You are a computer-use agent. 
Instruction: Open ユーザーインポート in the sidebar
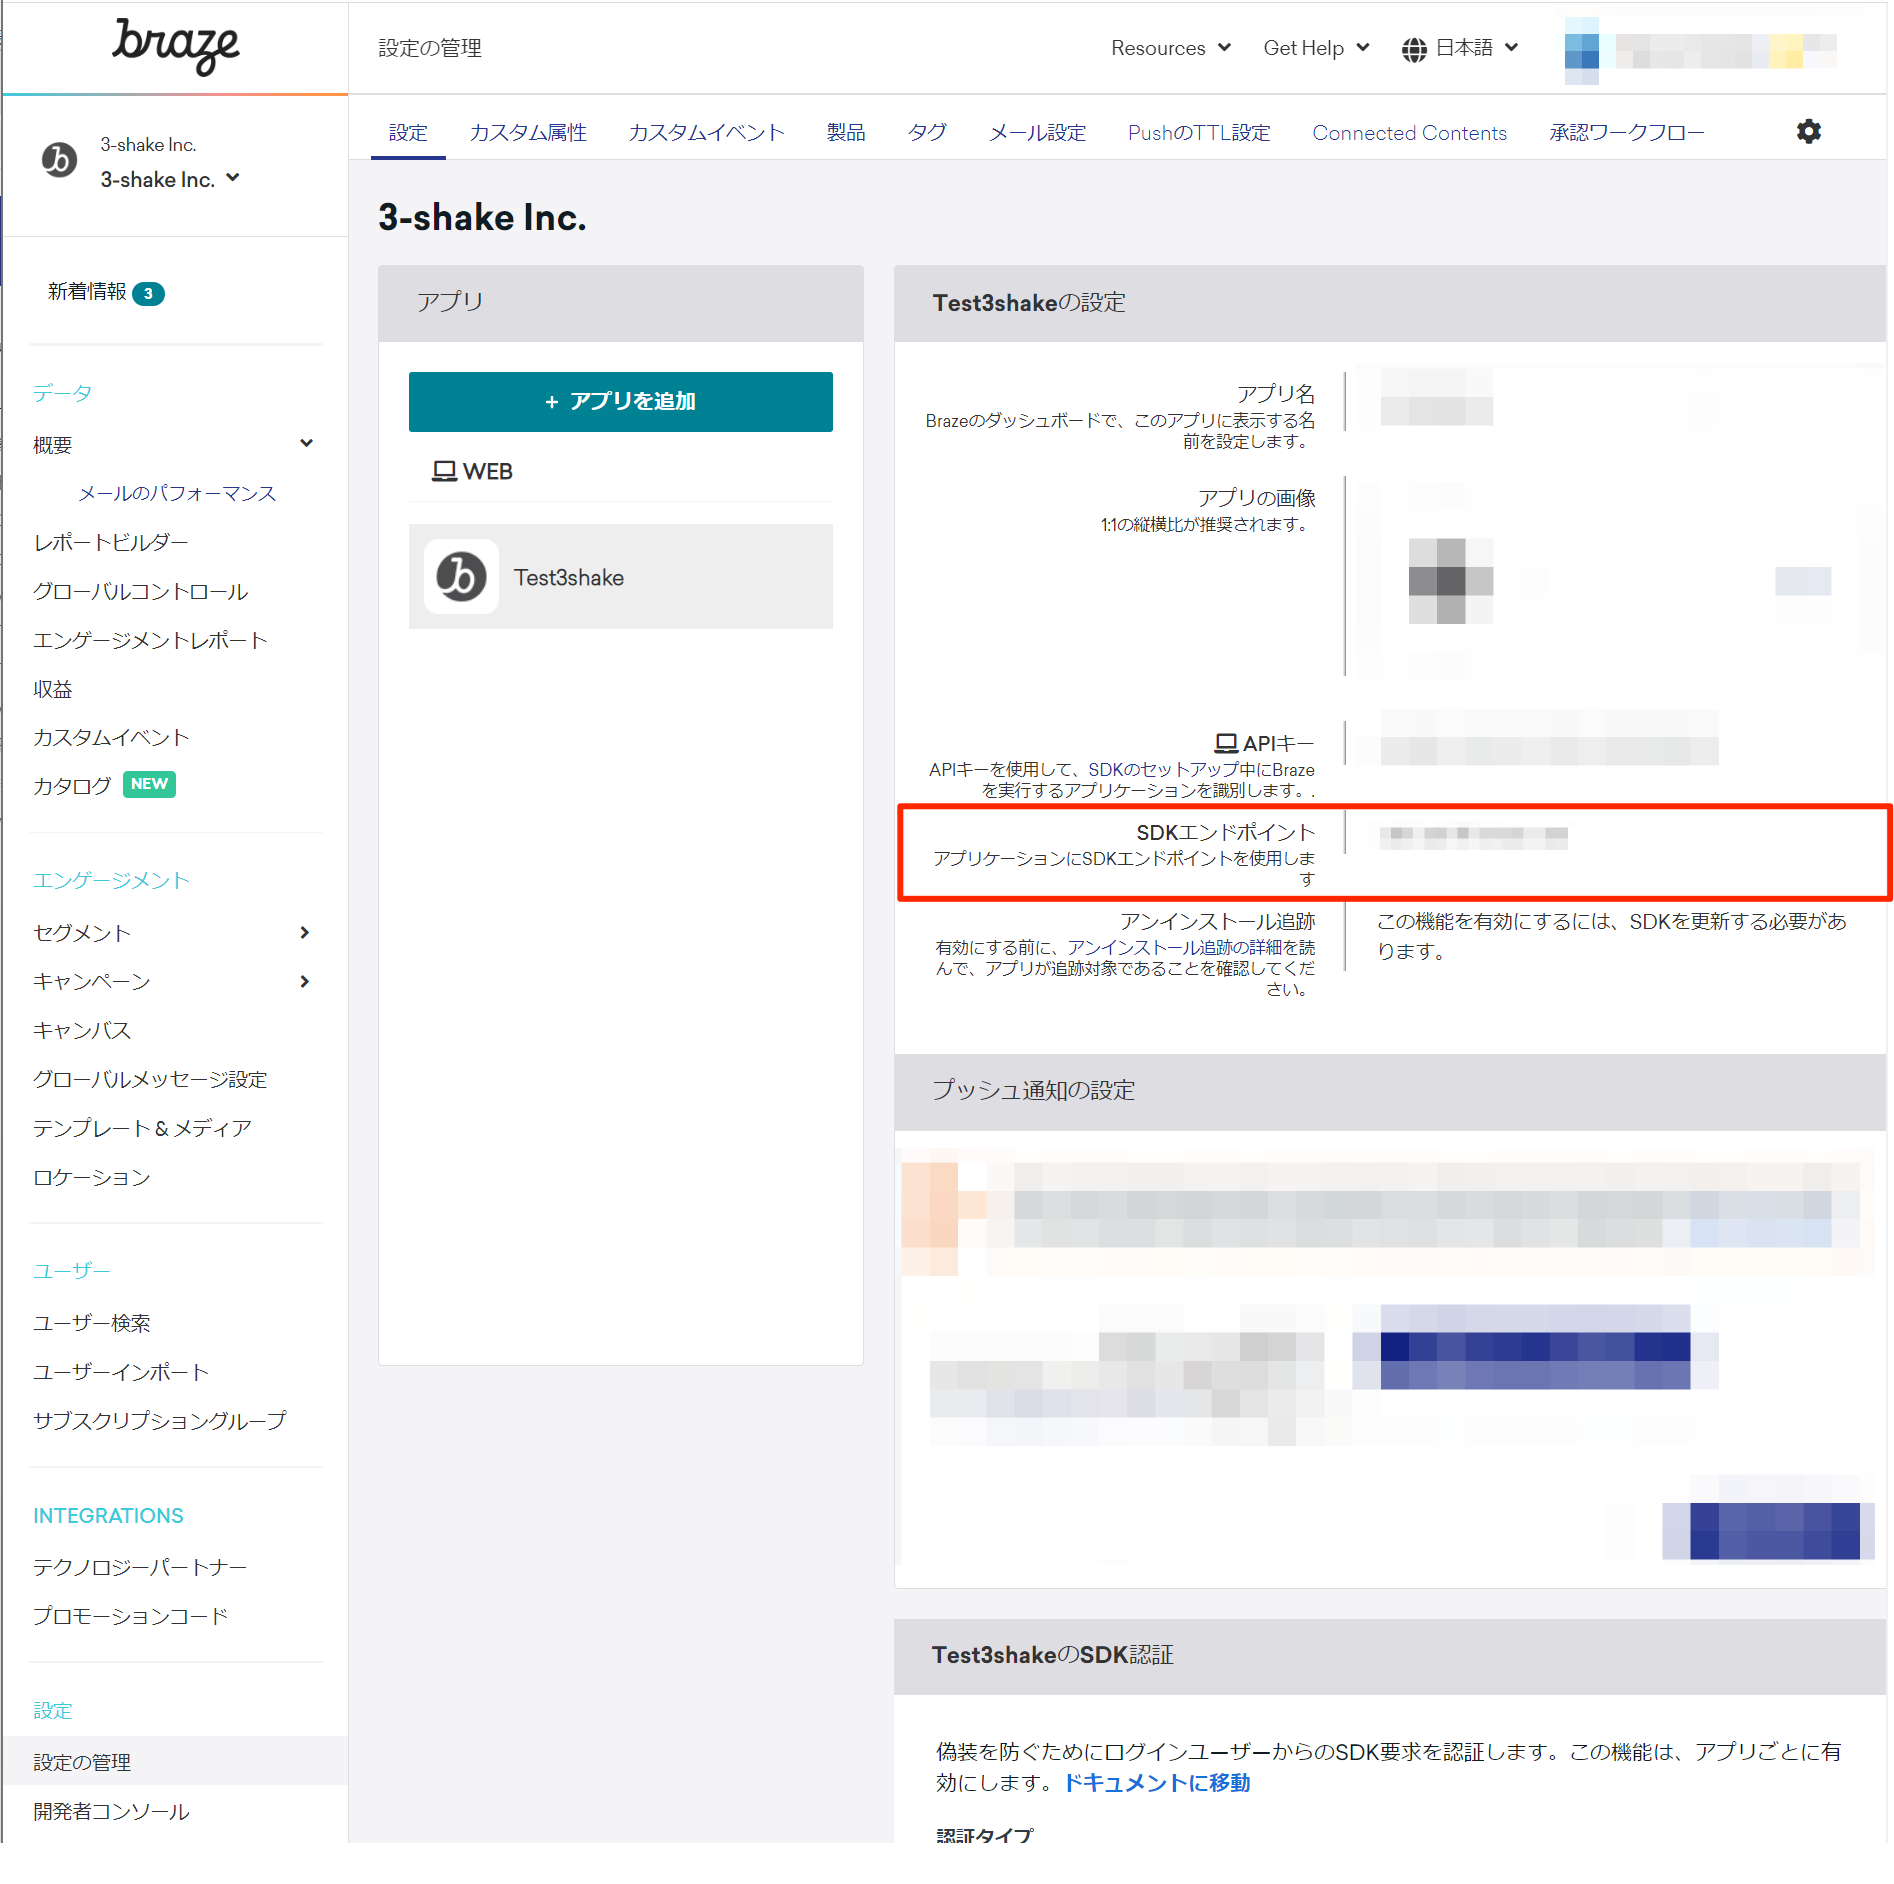tap(121, 1372)
